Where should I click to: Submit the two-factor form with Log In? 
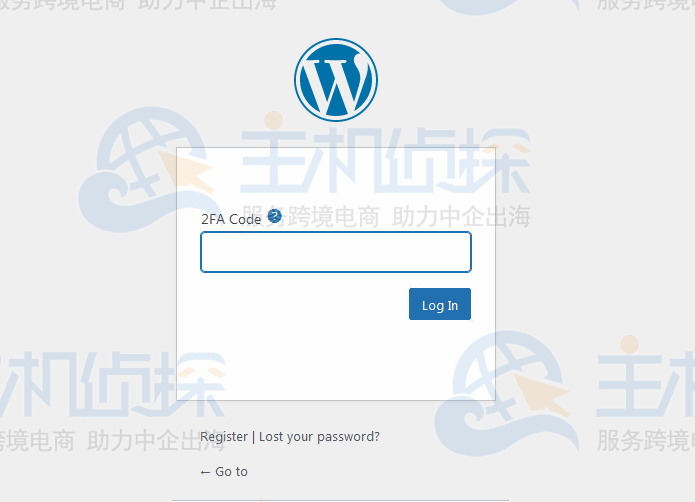[440, 304]
